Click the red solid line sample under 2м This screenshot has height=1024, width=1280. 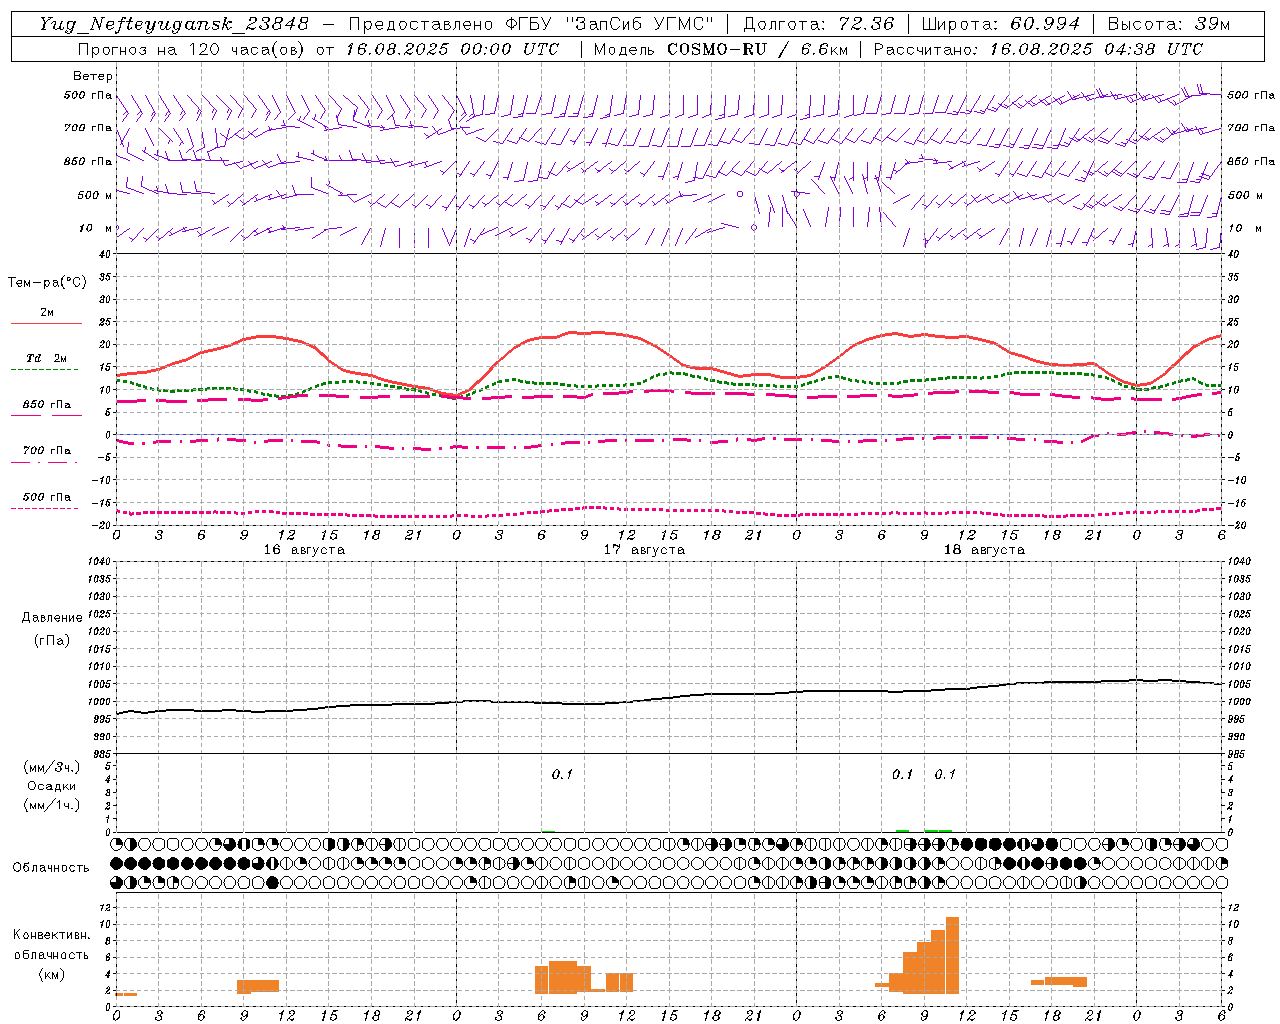(x=46, y=324)
